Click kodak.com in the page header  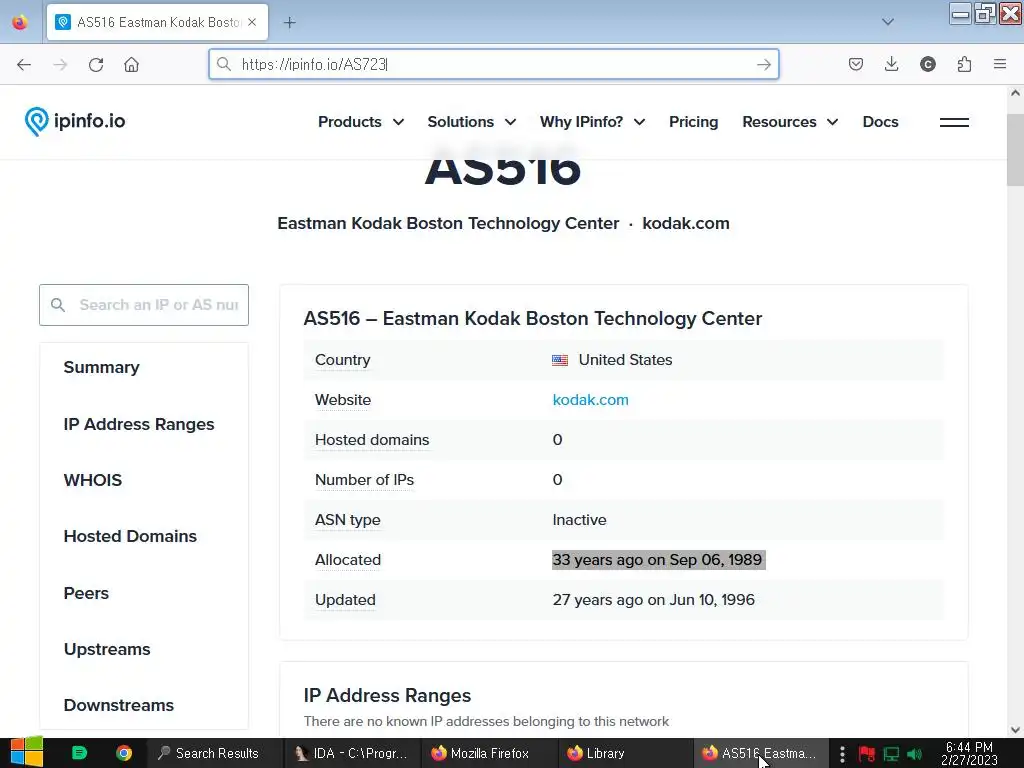[x=686, y=223]
